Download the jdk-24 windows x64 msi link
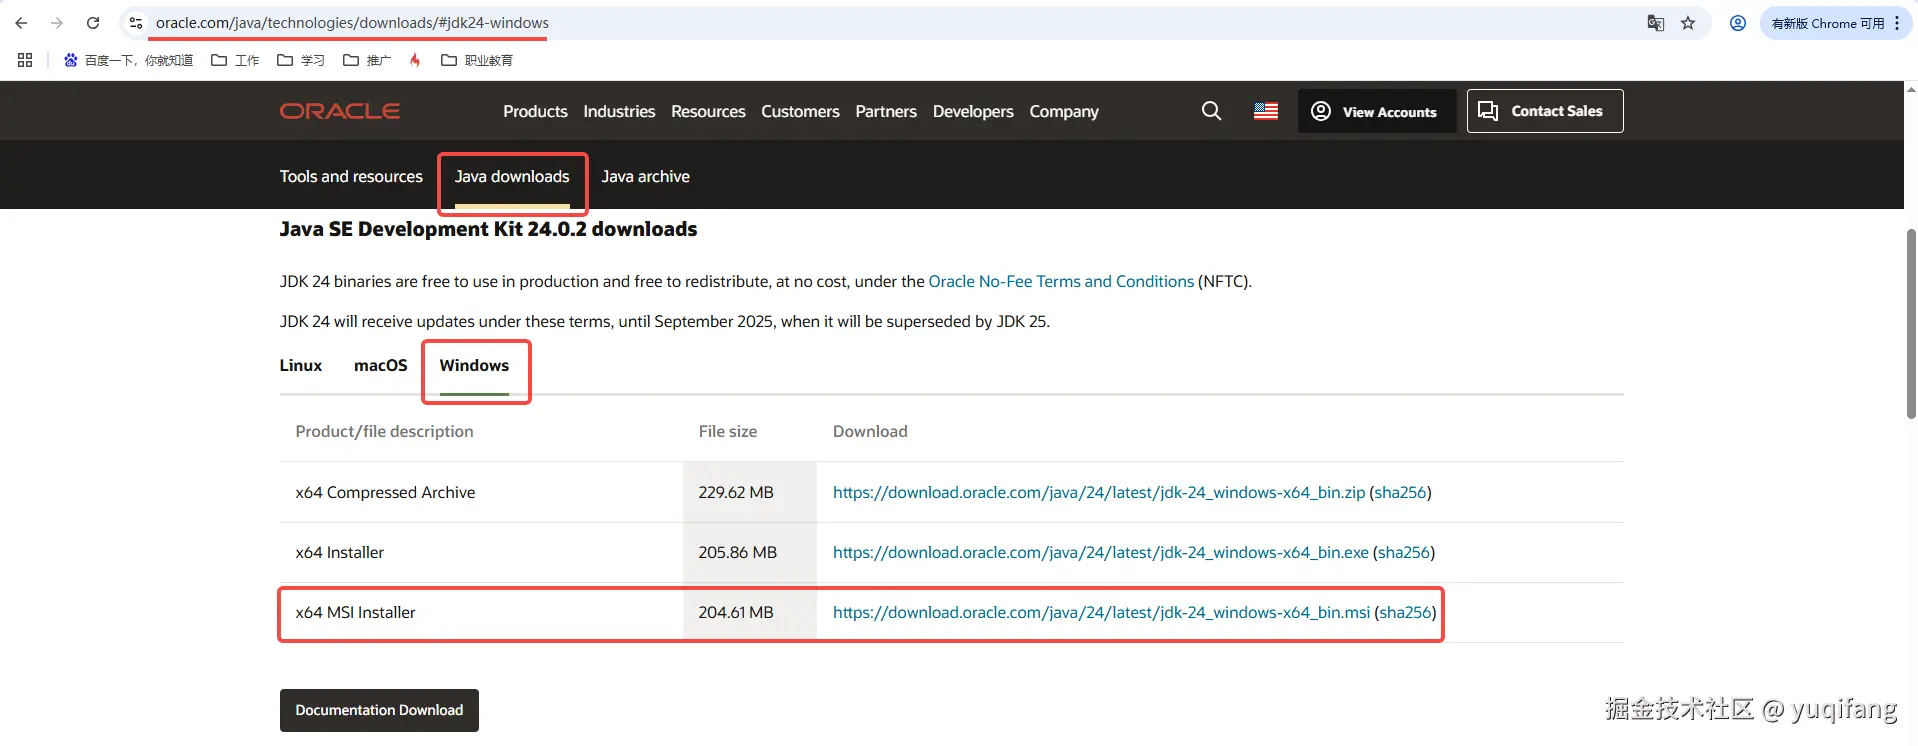The height and width of the screenshot is (746, 1918). click(1101, 612)
